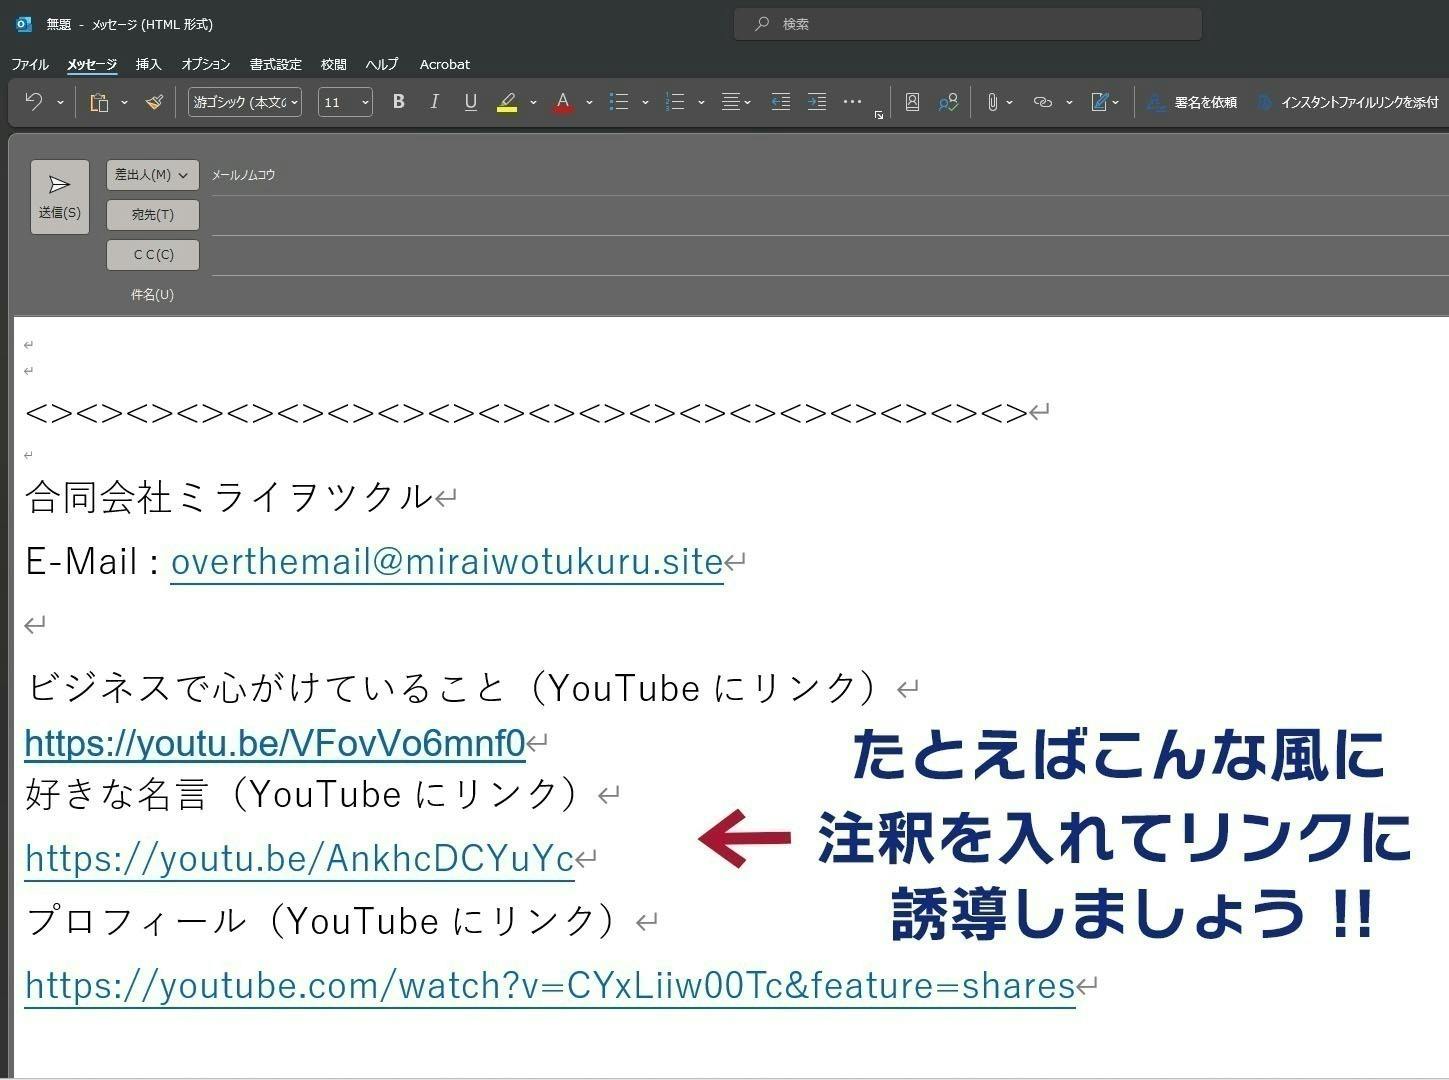Image resolution: width=1449 pixels, height=1080 pixels.
Task: Click the 宛先 recipient input field
Action: [x=828, y=215]
